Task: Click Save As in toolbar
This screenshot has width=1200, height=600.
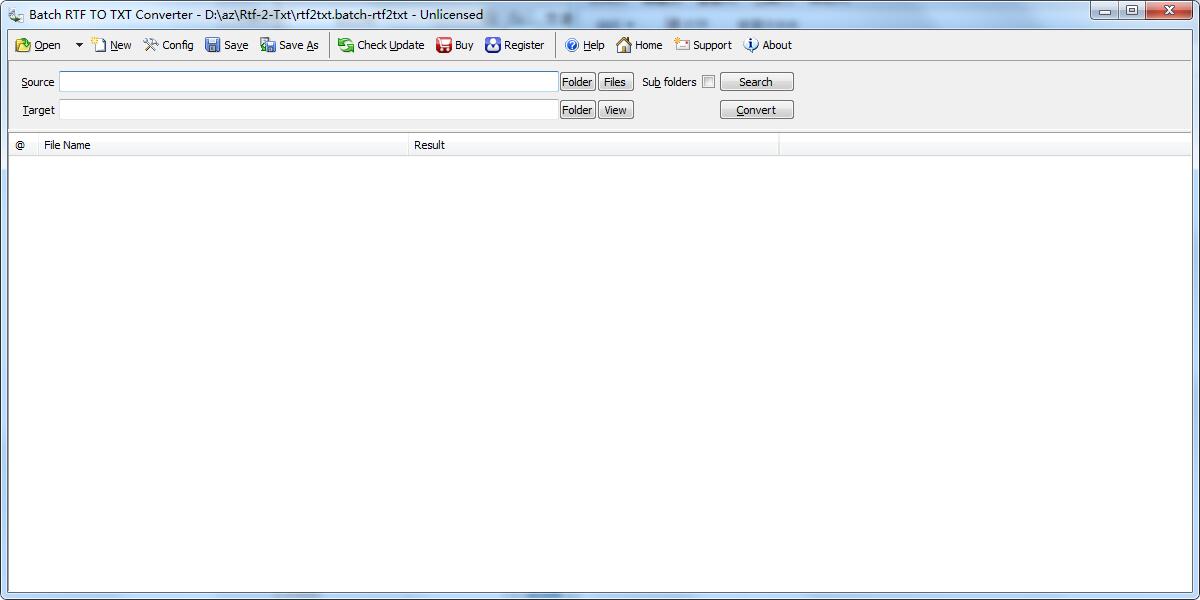Action: (x=289, y=45)
